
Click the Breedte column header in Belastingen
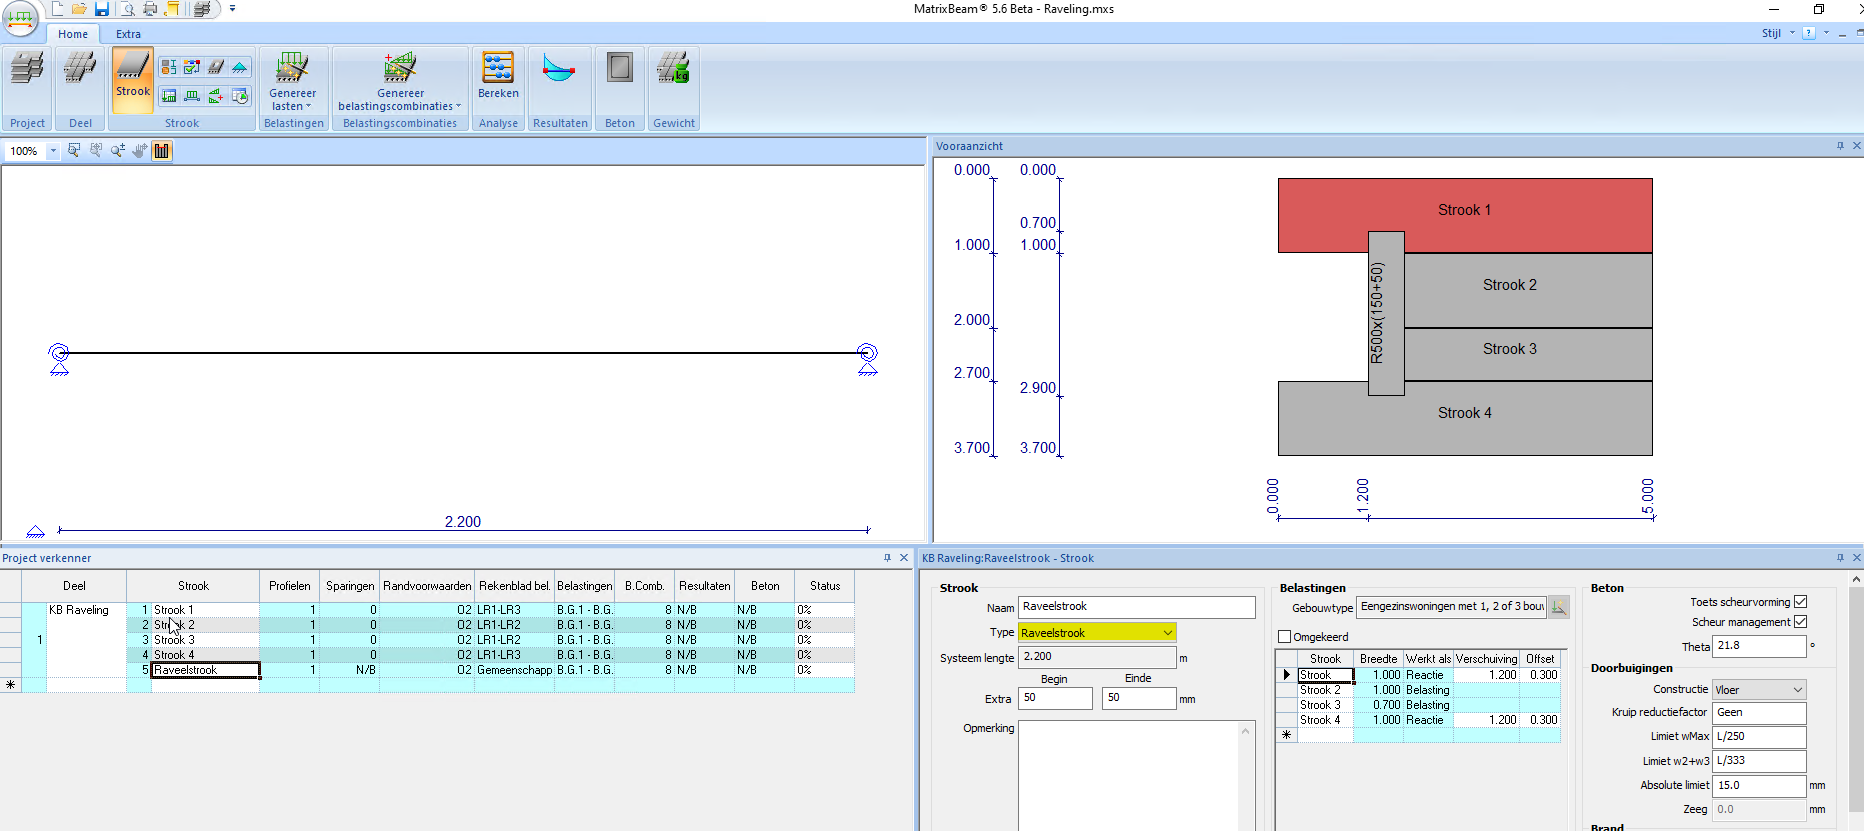click(x=1378, y=659)
